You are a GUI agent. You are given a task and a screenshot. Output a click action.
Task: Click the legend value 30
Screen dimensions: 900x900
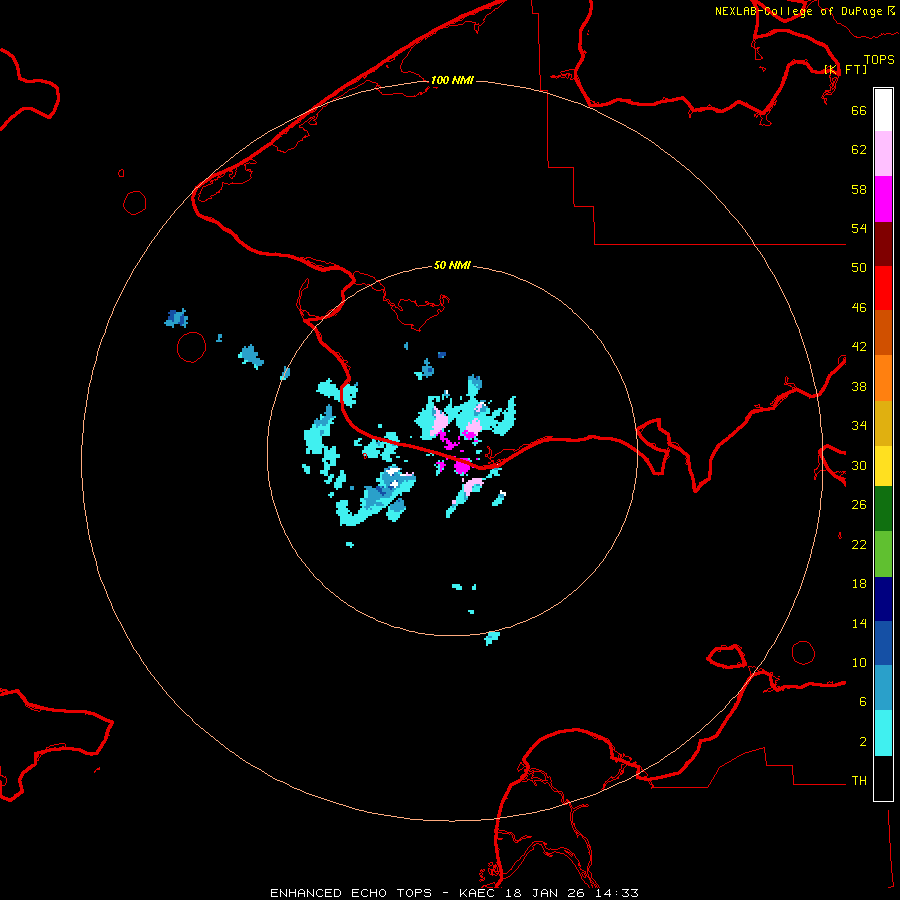[x=859, y=465]
